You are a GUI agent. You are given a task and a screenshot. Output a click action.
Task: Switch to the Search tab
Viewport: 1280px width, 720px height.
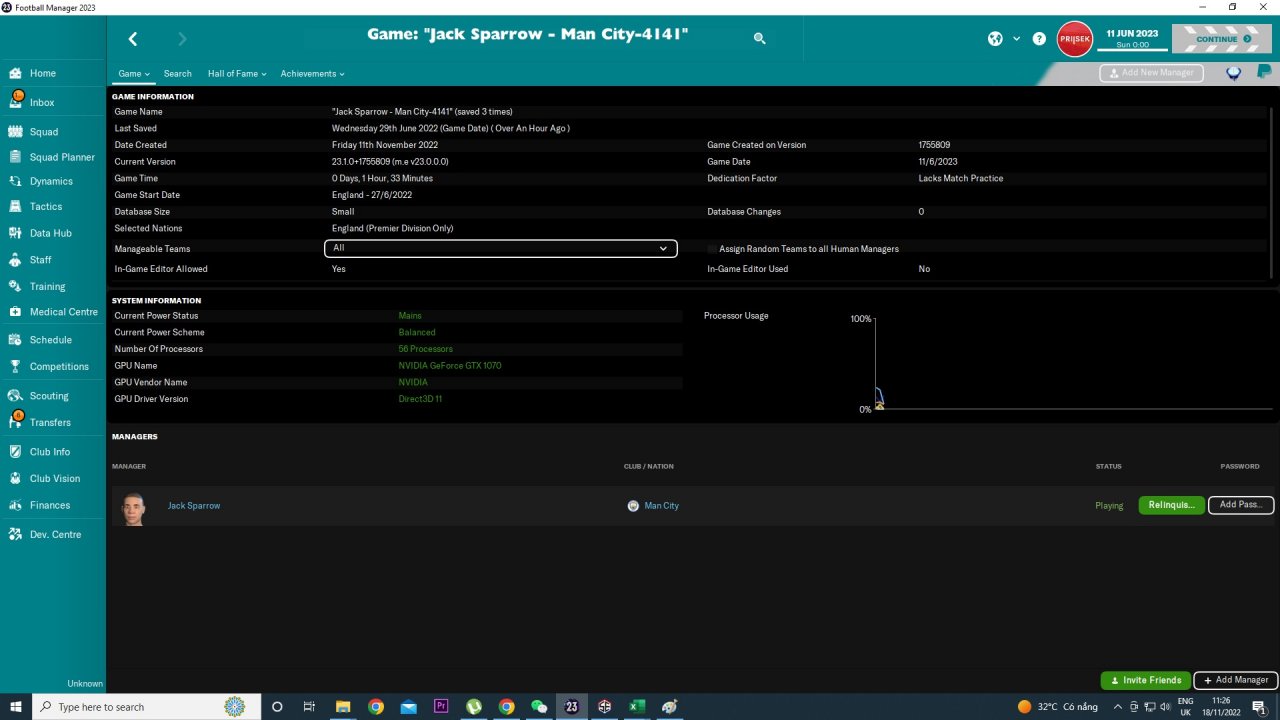click(x=177, y=74)
